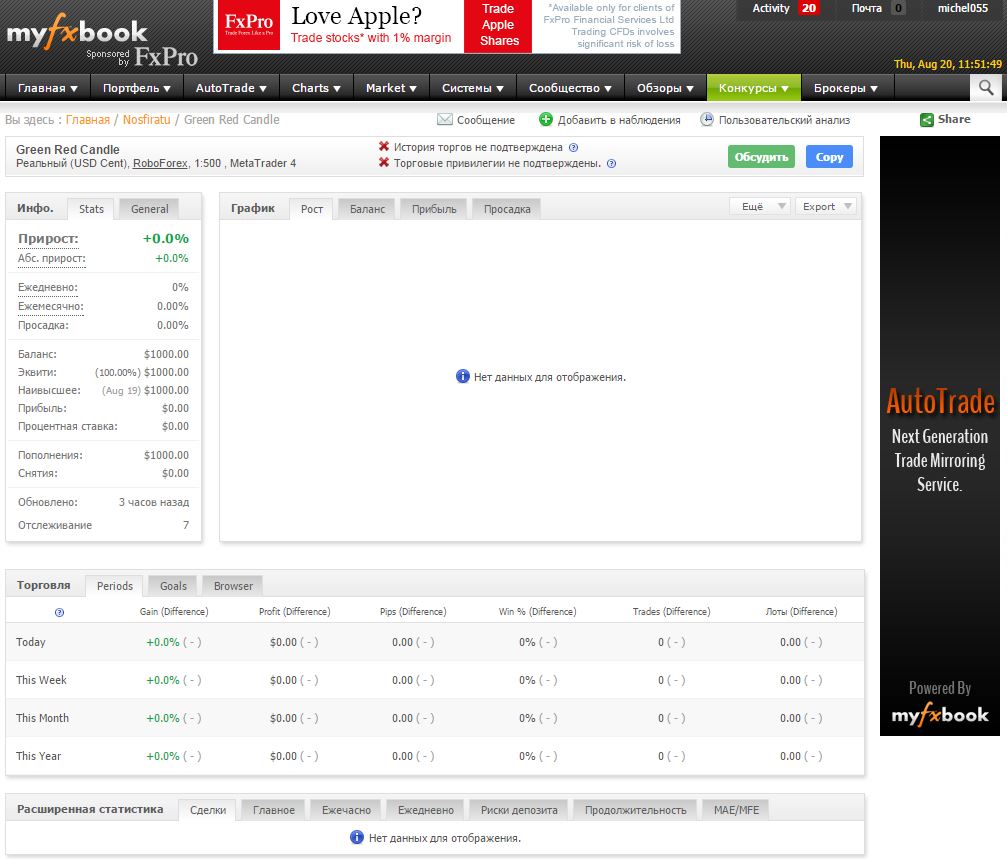Viewport: 1007px width, 859px height.
Task: Click the Trade Apple Shares ad button
Action: coord(498,25)
